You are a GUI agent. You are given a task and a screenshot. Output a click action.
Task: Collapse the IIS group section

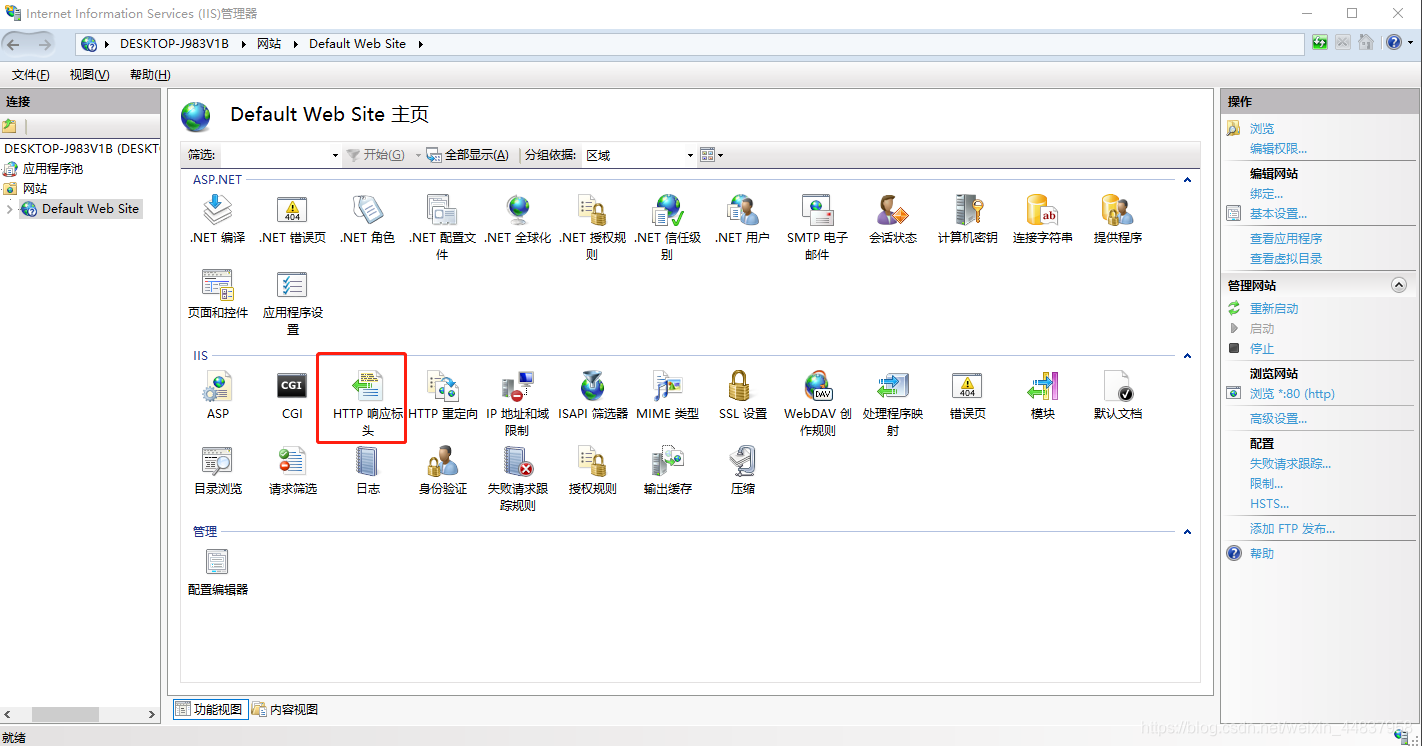[x=1187, y=356]
